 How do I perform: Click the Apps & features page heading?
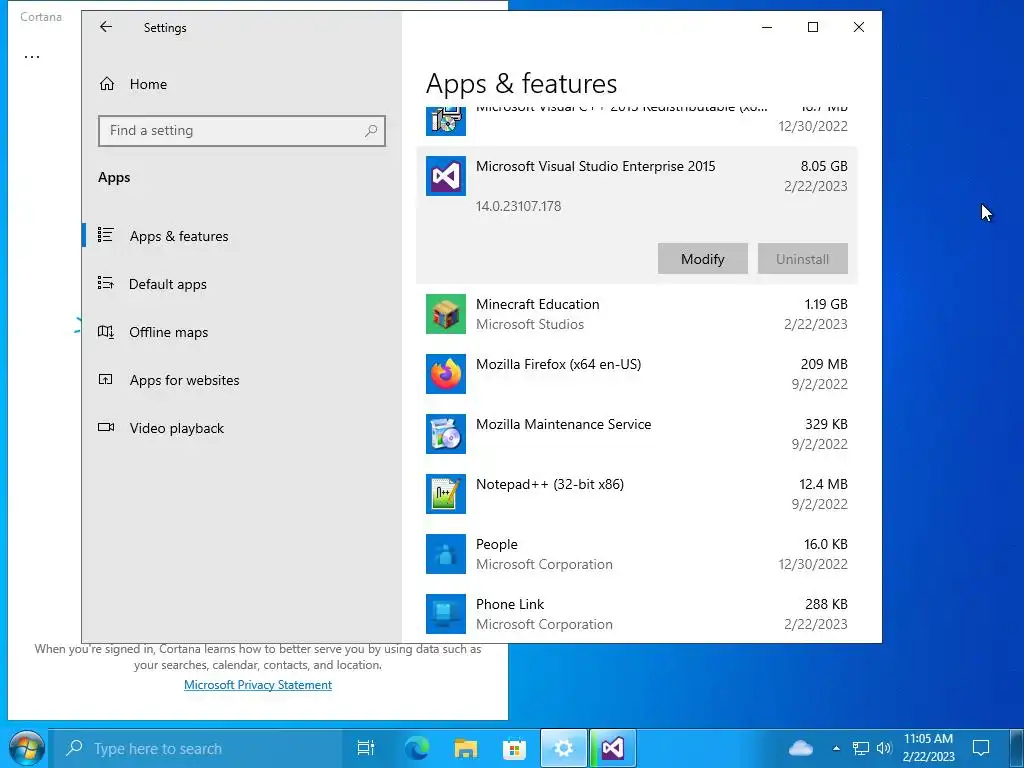[521, 84]
